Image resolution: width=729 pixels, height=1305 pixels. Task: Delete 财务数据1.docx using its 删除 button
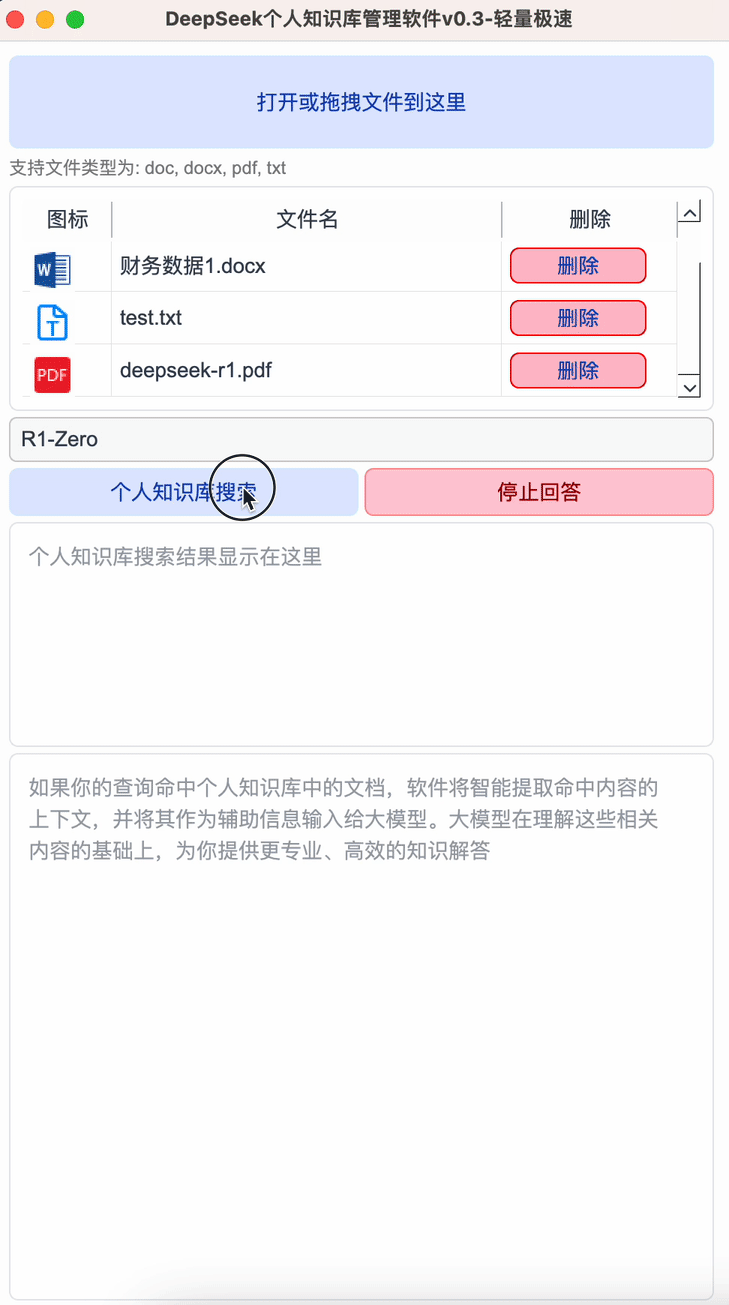pos(578,266)
